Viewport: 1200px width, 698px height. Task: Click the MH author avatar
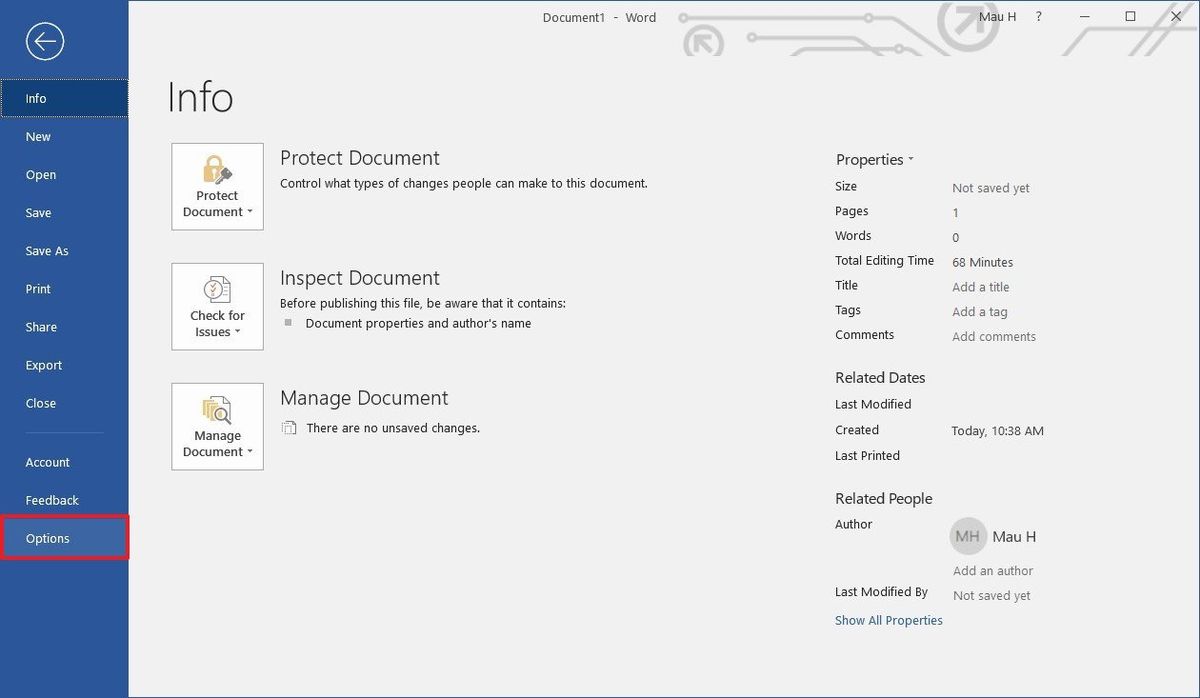(x=966, y=536)
